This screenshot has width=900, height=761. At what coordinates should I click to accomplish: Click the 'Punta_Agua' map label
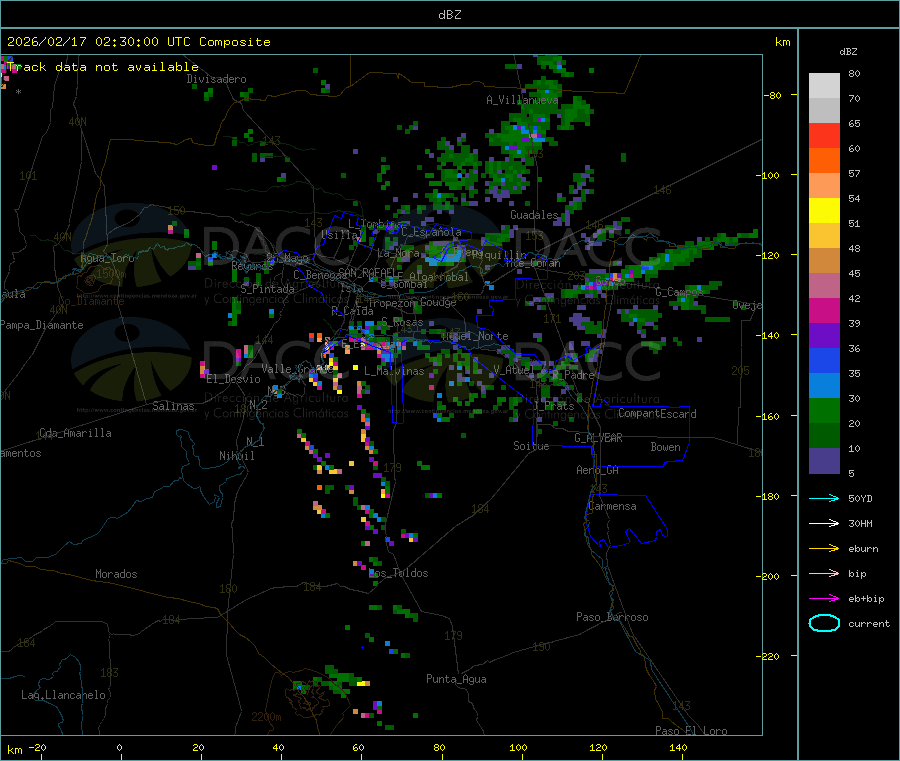tap(456, 679)
